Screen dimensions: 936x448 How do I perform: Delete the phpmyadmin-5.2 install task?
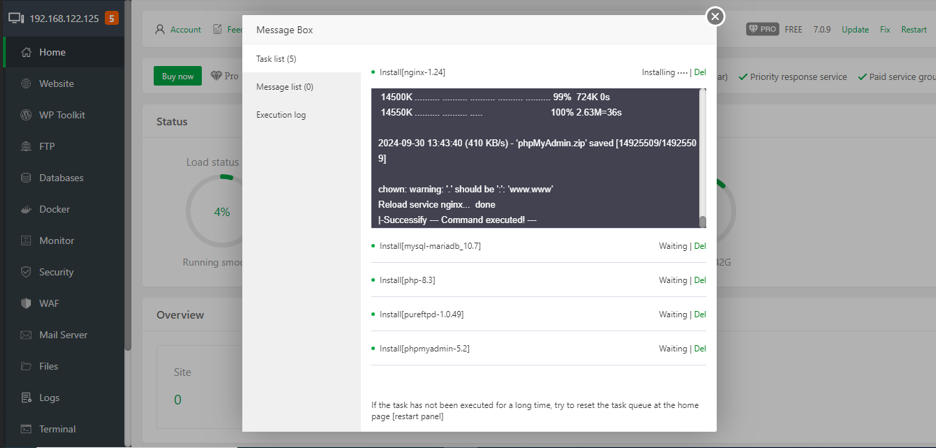[700, 348]
